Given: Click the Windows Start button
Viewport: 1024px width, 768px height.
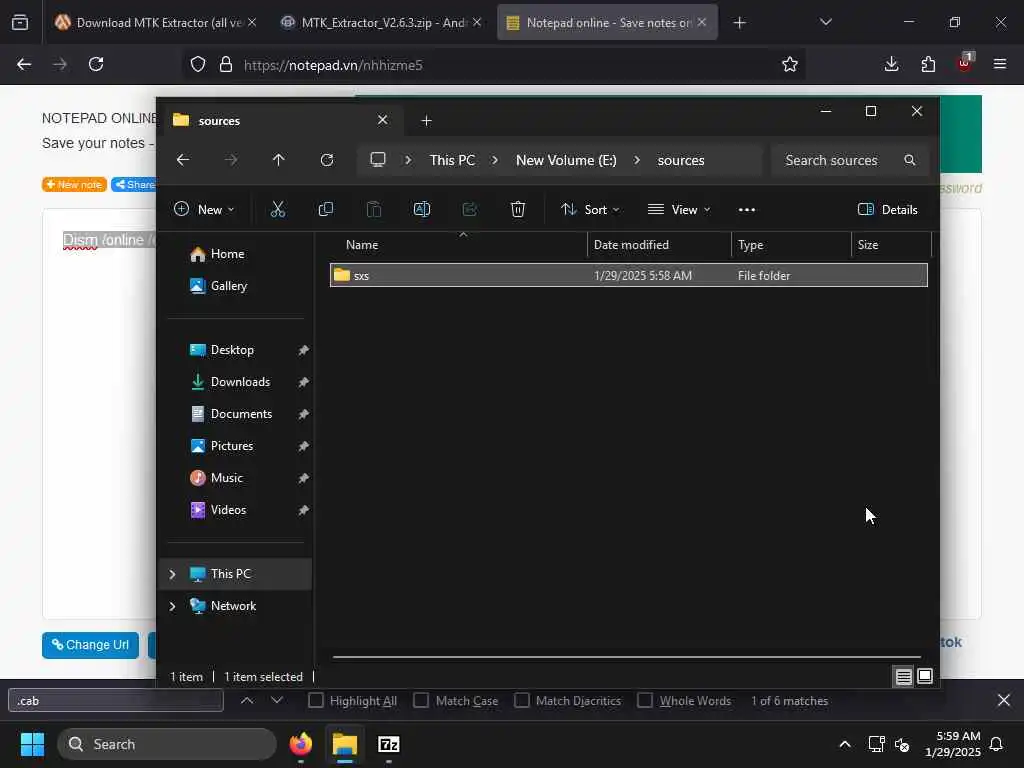Looking at the screenshot, I should coord(32,744).
